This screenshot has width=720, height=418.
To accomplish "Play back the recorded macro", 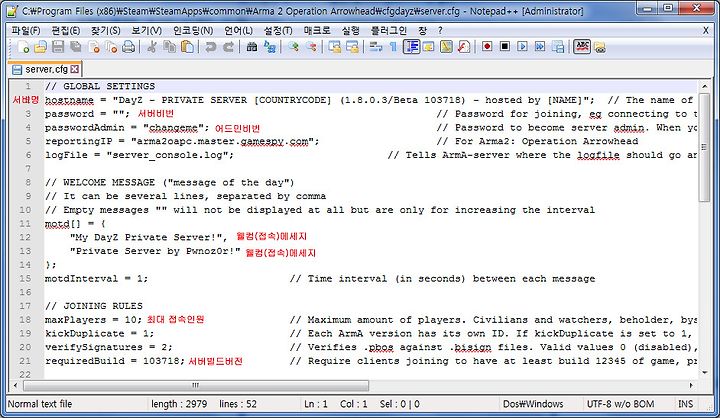I will (x=523, y=47).
